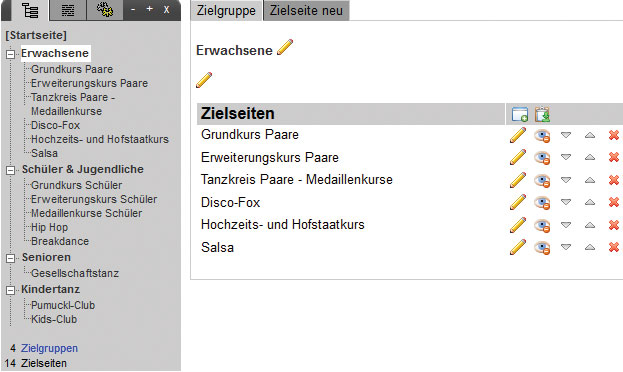623x372 pixels.
Task: Select the Senioren group
Action: coord(46,257)
